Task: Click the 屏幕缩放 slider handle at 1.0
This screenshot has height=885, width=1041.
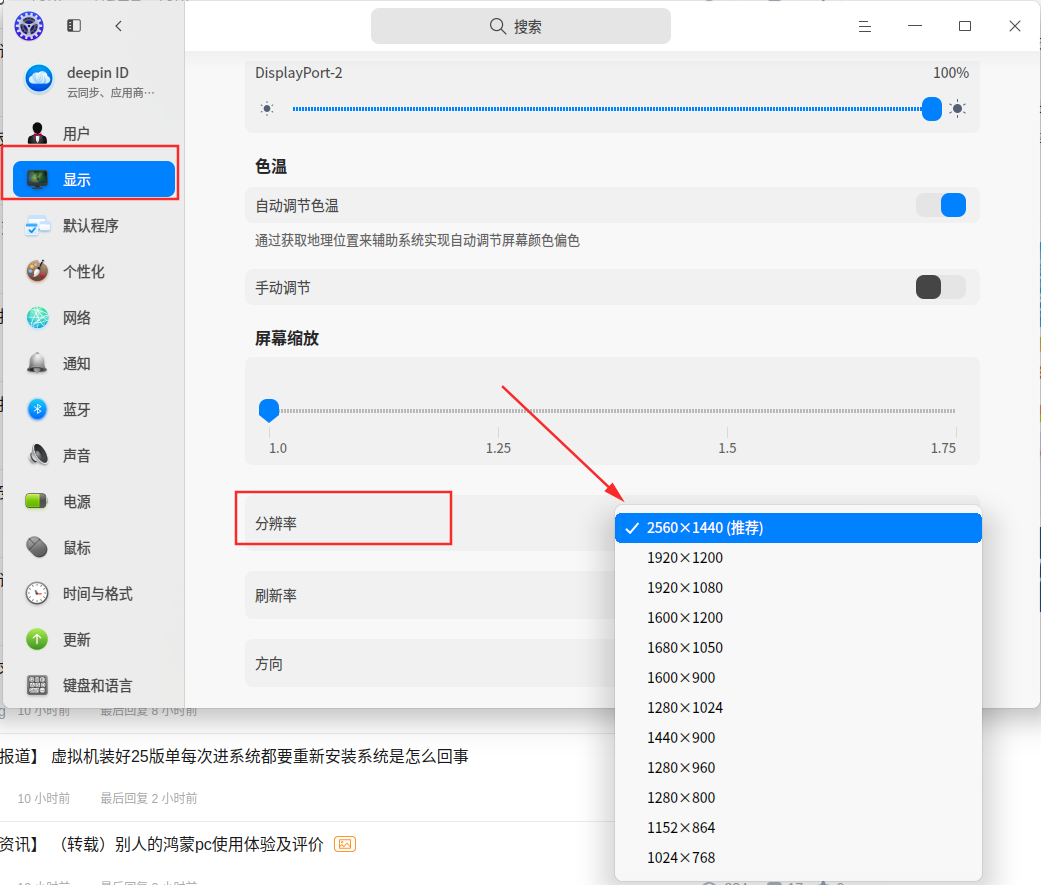Action: (269, 410)
